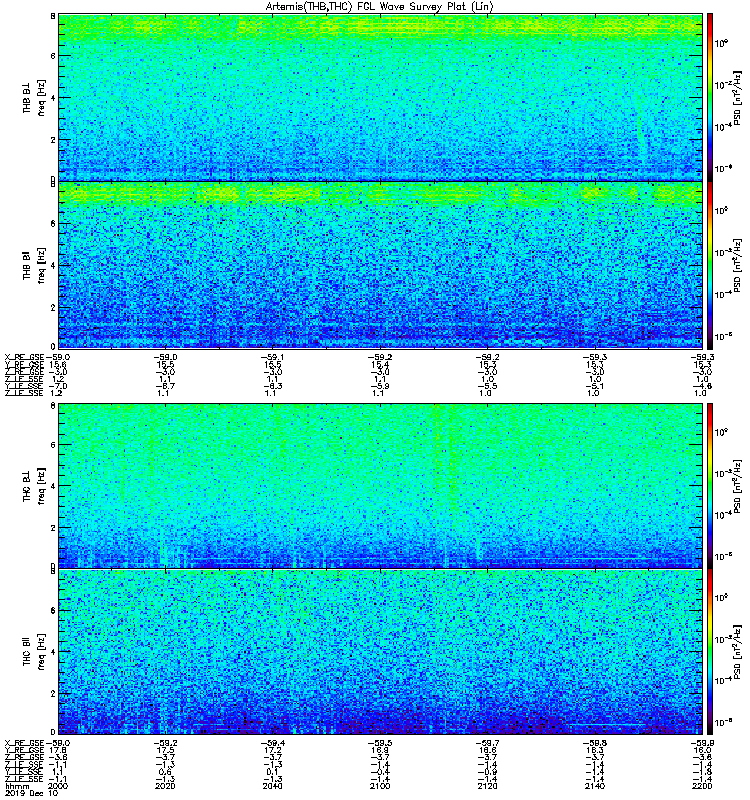Select the THC B-perpendicular spectrogram panel
The image size is (750, 800).
tap(380, 486)
